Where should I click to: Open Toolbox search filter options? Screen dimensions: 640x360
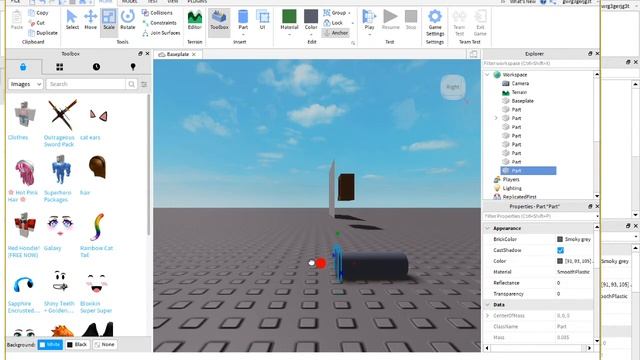(144, 84)
